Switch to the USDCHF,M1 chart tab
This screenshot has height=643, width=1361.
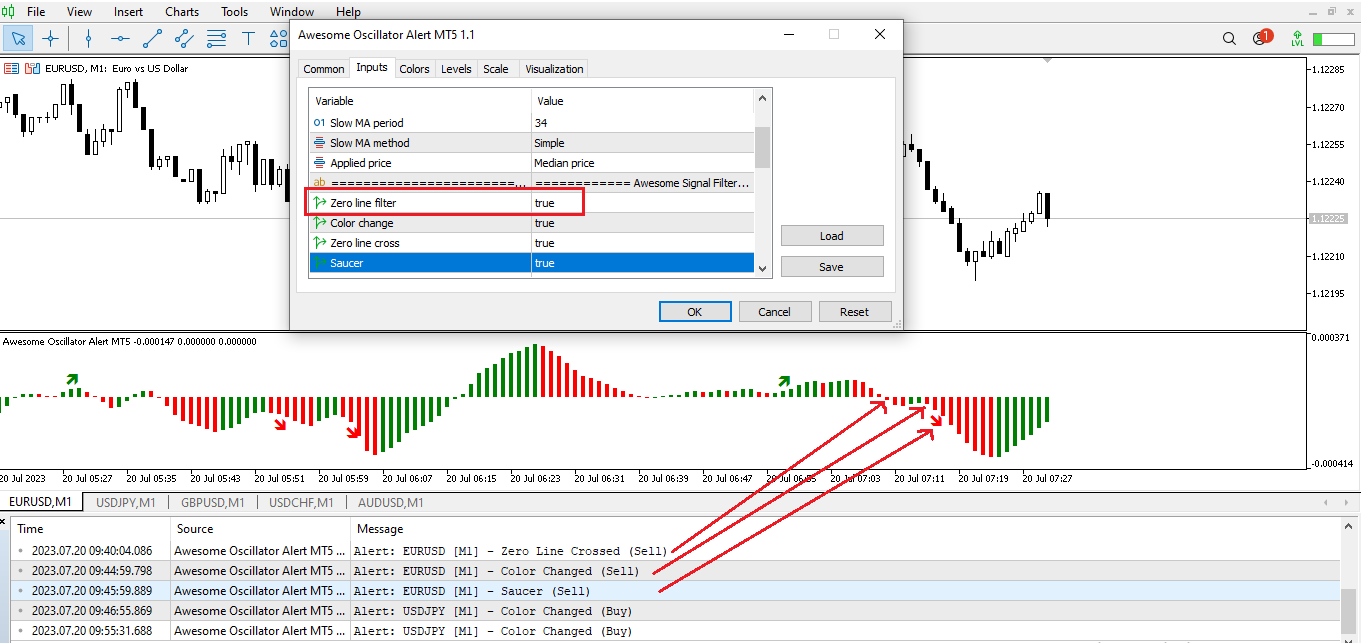(x=299, y=502)
